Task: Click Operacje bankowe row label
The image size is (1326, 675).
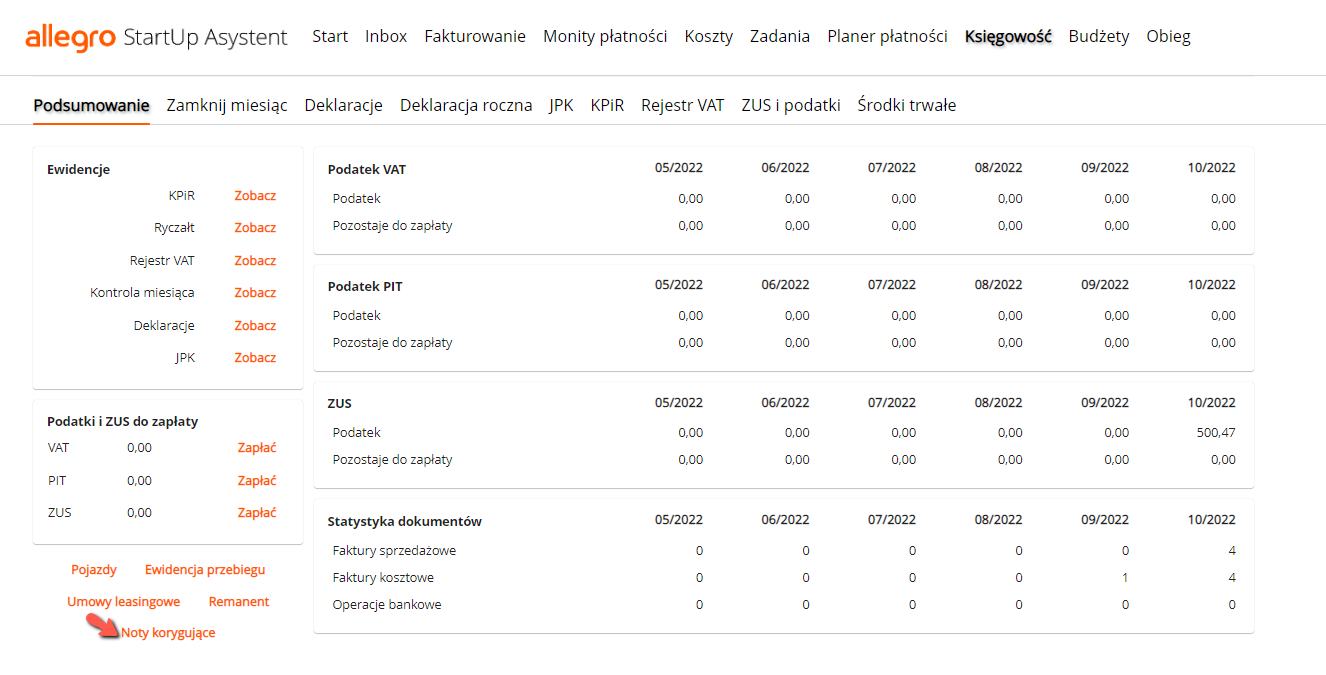Action: pyautogui.click(x=387, y=604)
